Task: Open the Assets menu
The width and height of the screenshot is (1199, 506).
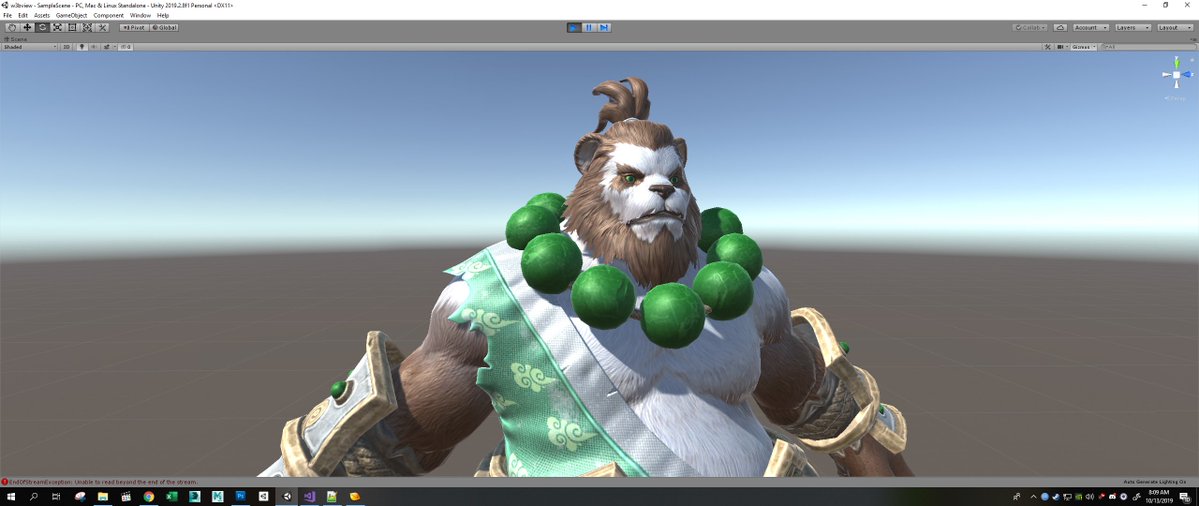Action: click(41, 15)
